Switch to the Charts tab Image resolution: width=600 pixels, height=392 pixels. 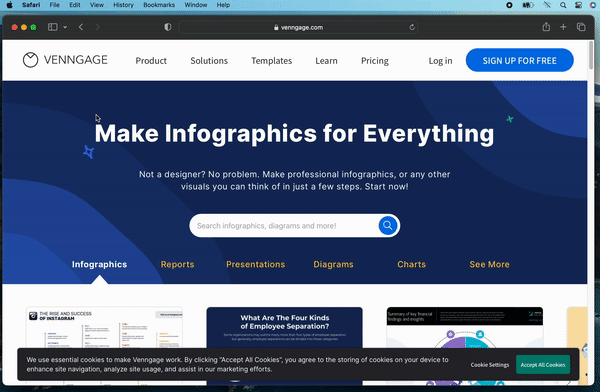coord(411,264)
